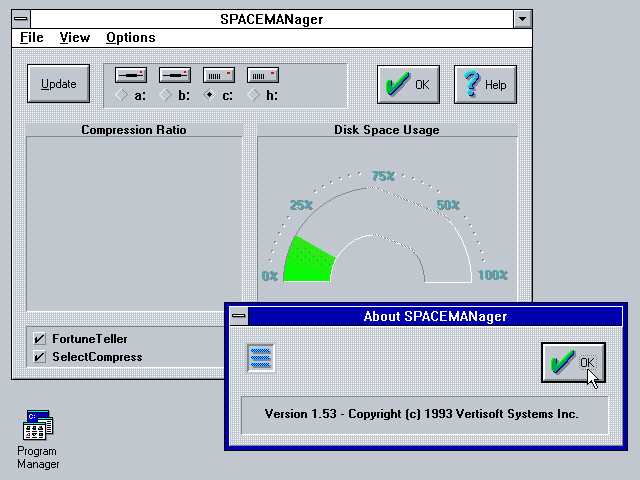Image resolution: width=640 pixels, height=480 pixels.
Task: Click the SPACEMANager main window title bar
Action: pos(272,19)
